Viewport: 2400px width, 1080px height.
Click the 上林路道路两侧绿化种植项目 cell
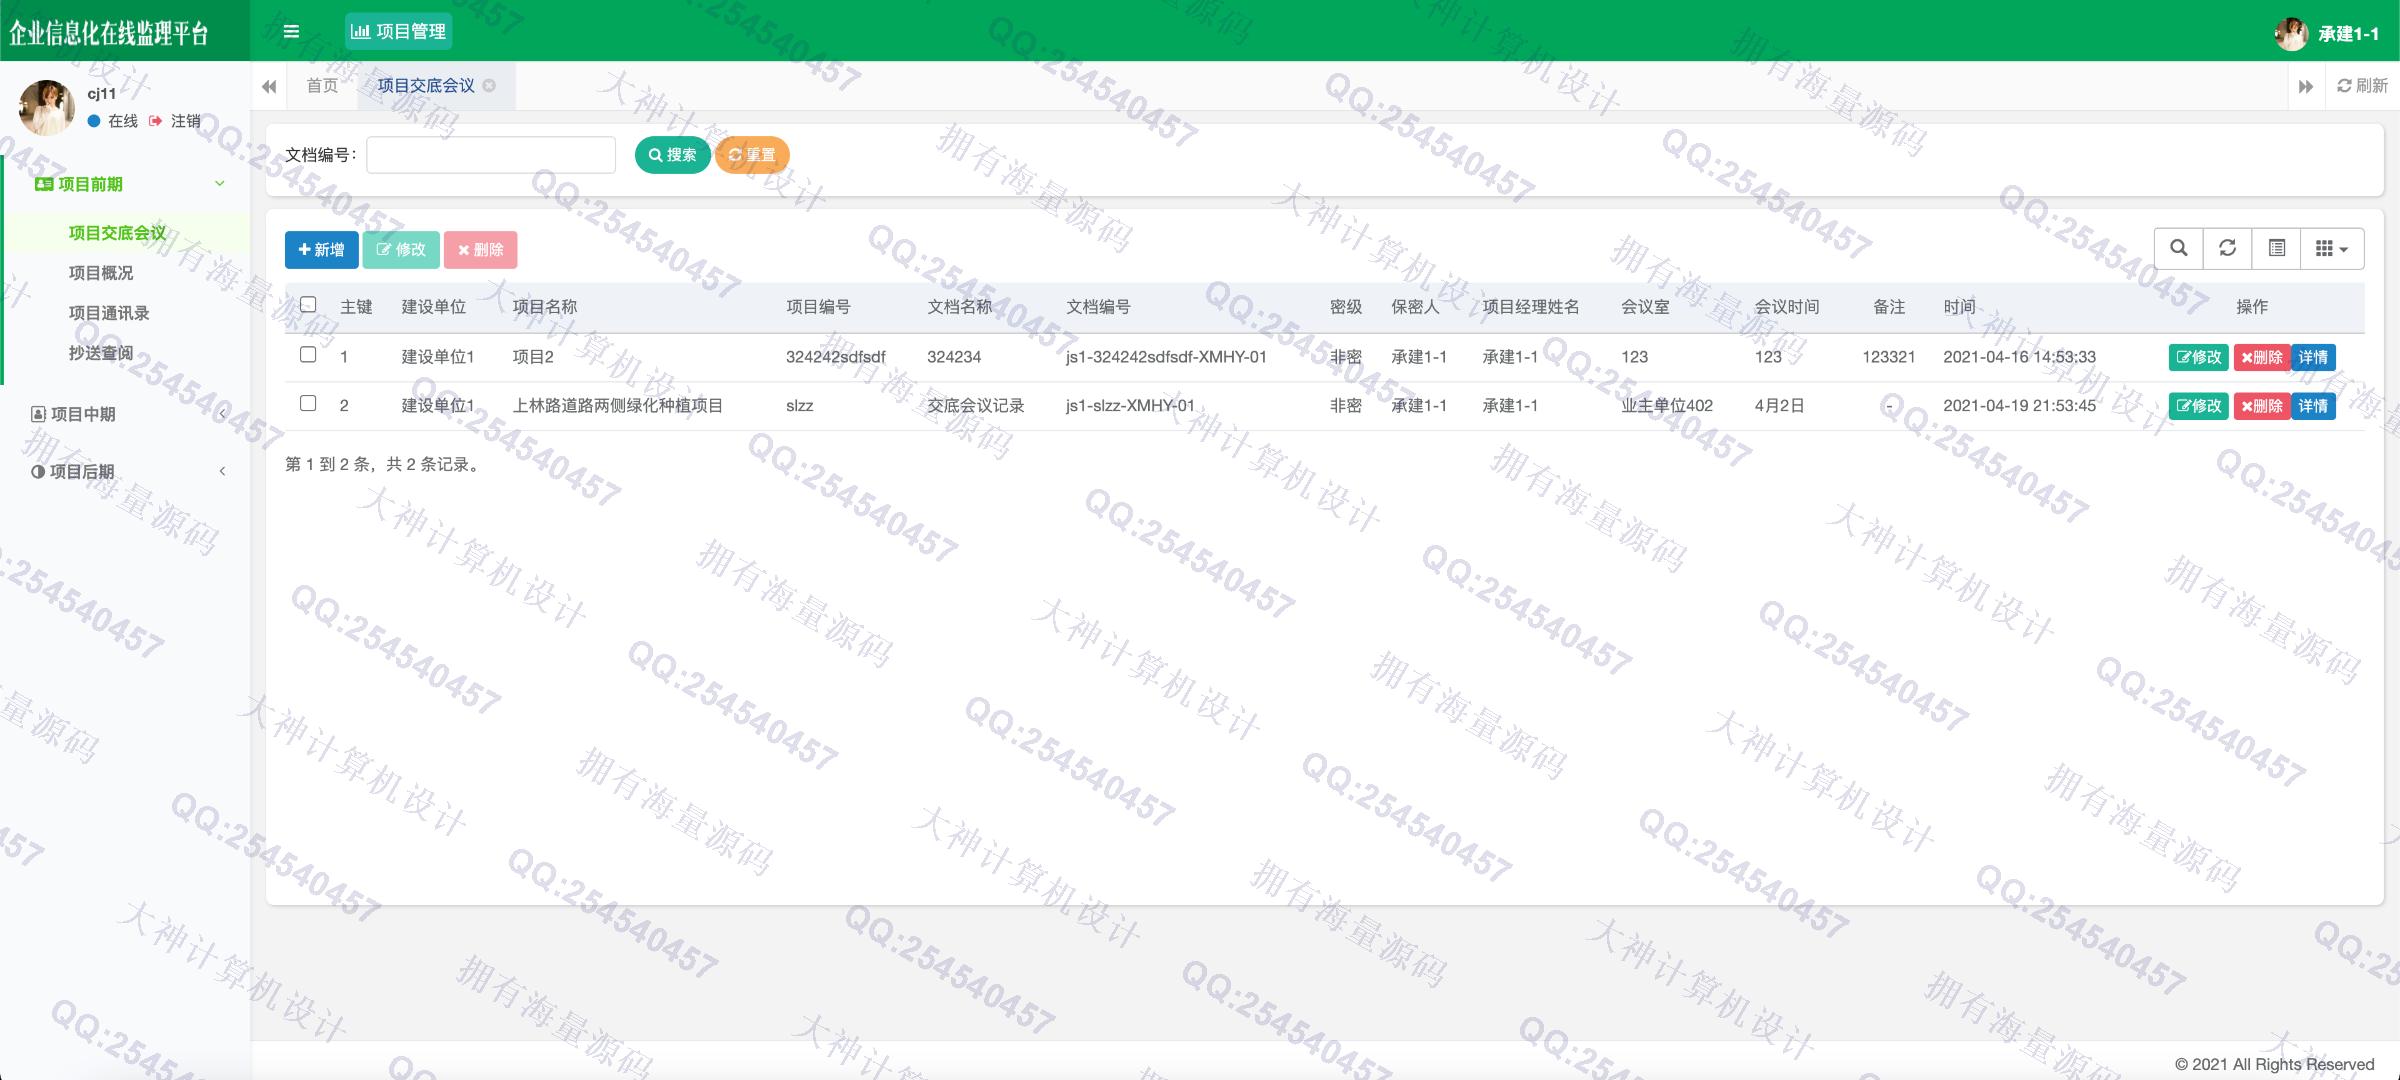(618, 406)
